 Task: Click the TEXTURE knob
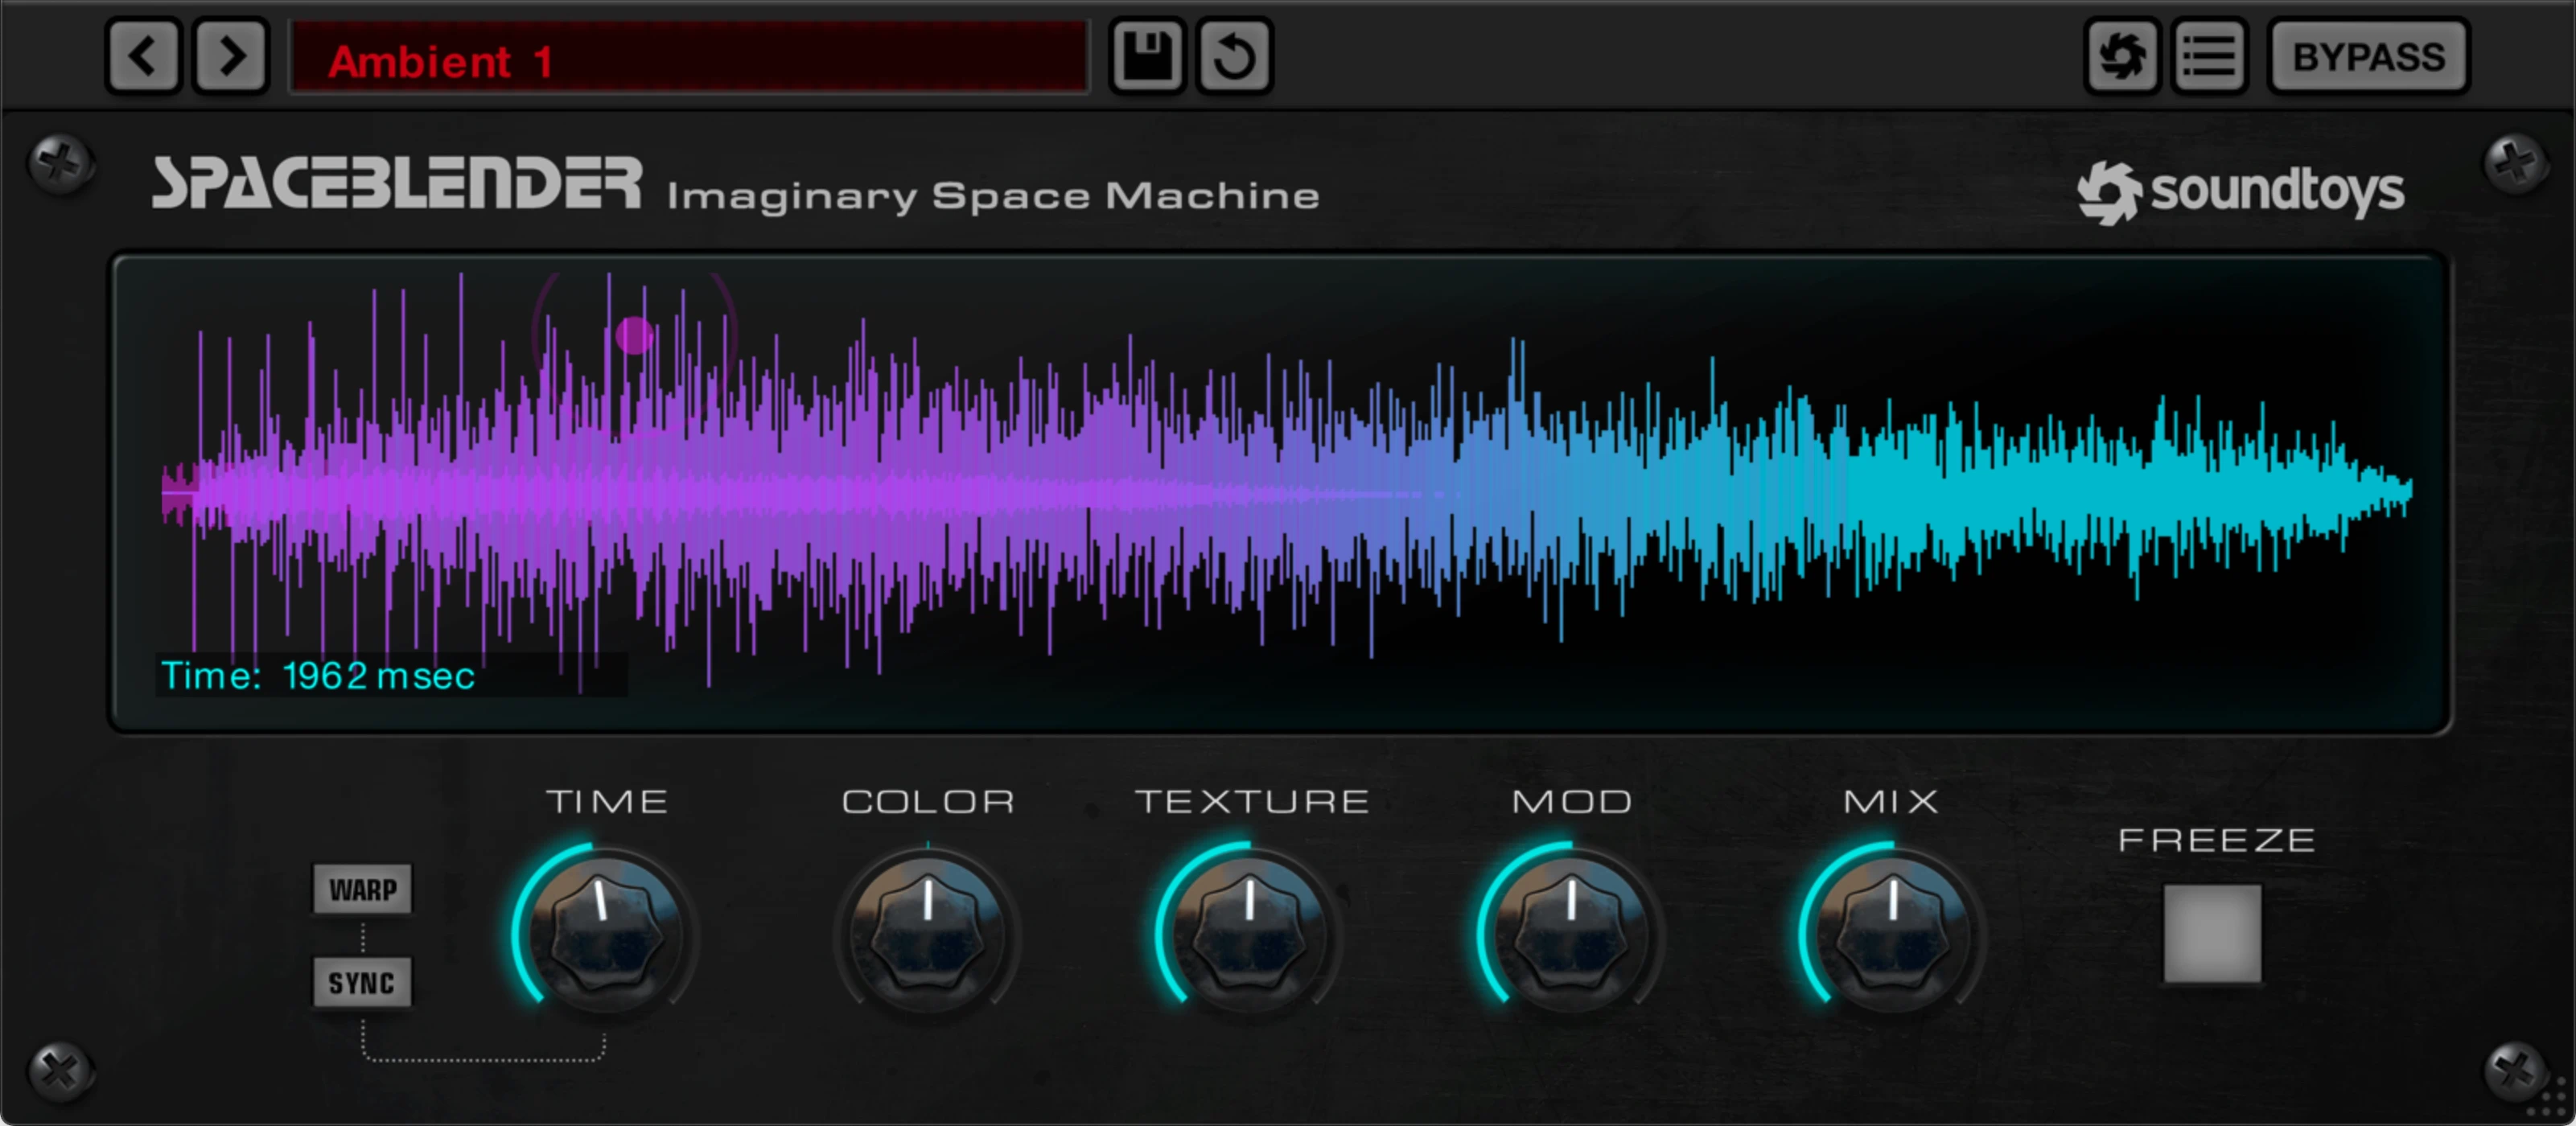(x=1250, y=934)
